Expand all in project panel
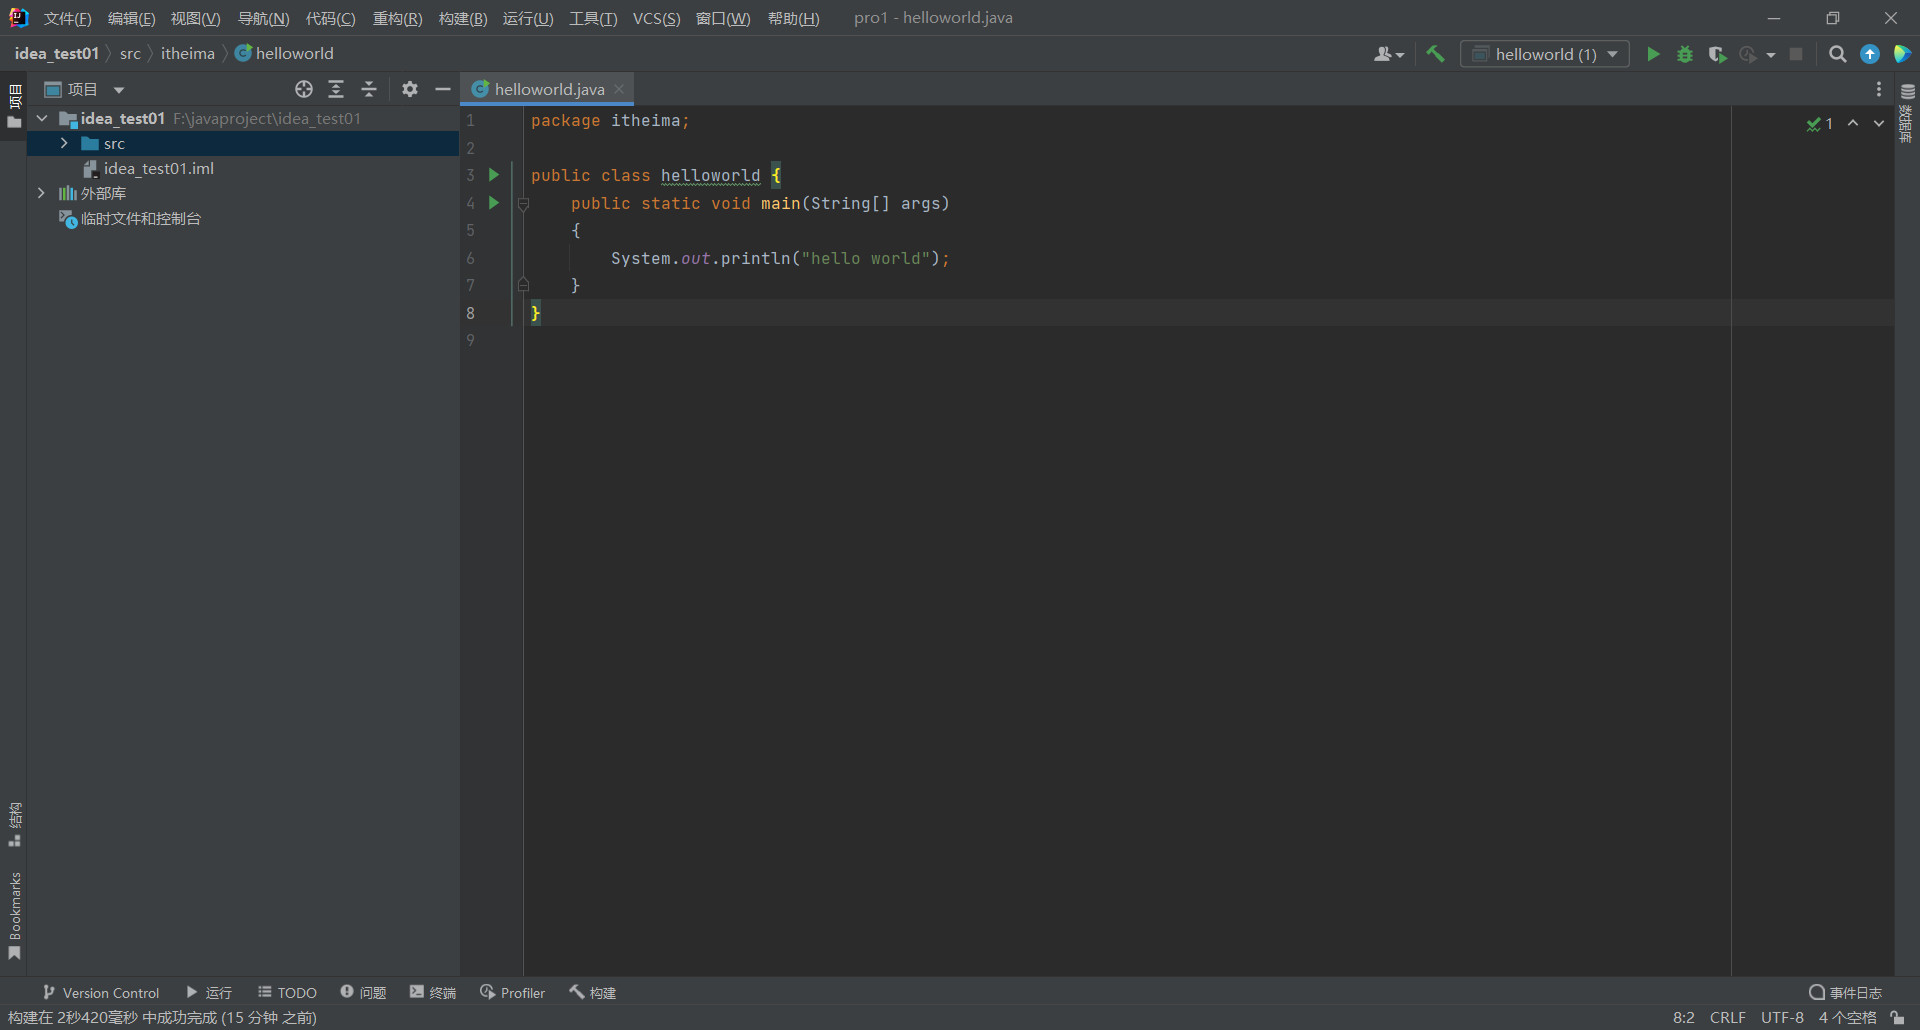This screenshot has width=1920, height=1030. tap(336, 89)
